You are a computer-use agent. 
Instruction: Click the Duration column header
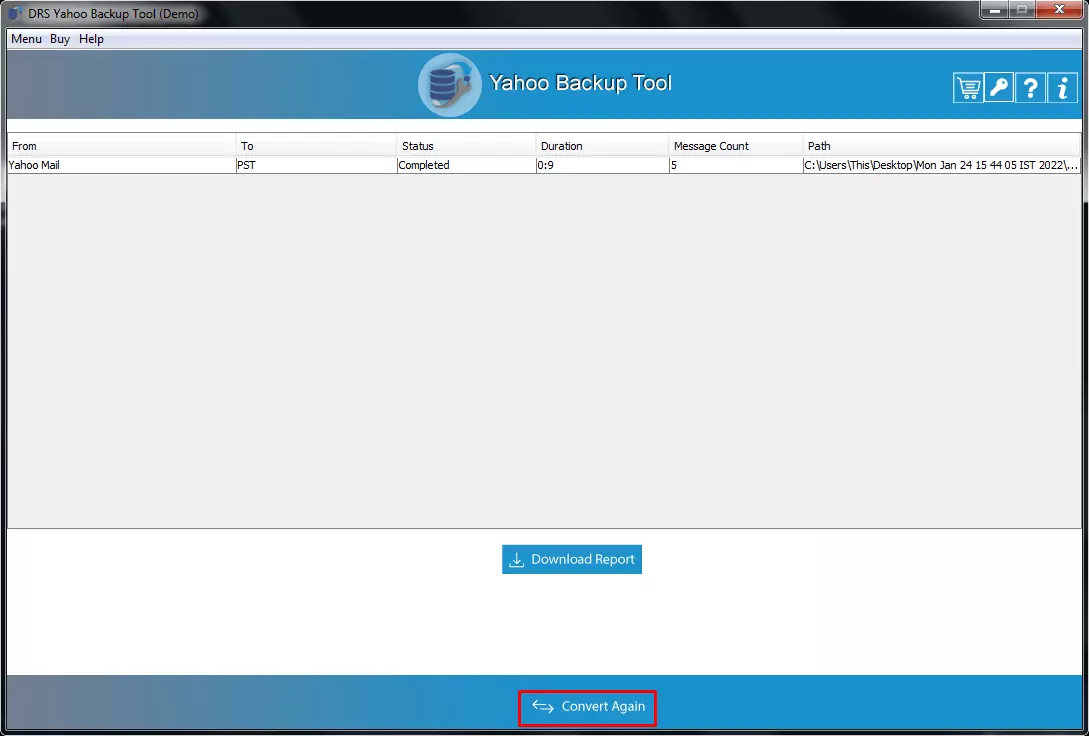tap(603, 146)
